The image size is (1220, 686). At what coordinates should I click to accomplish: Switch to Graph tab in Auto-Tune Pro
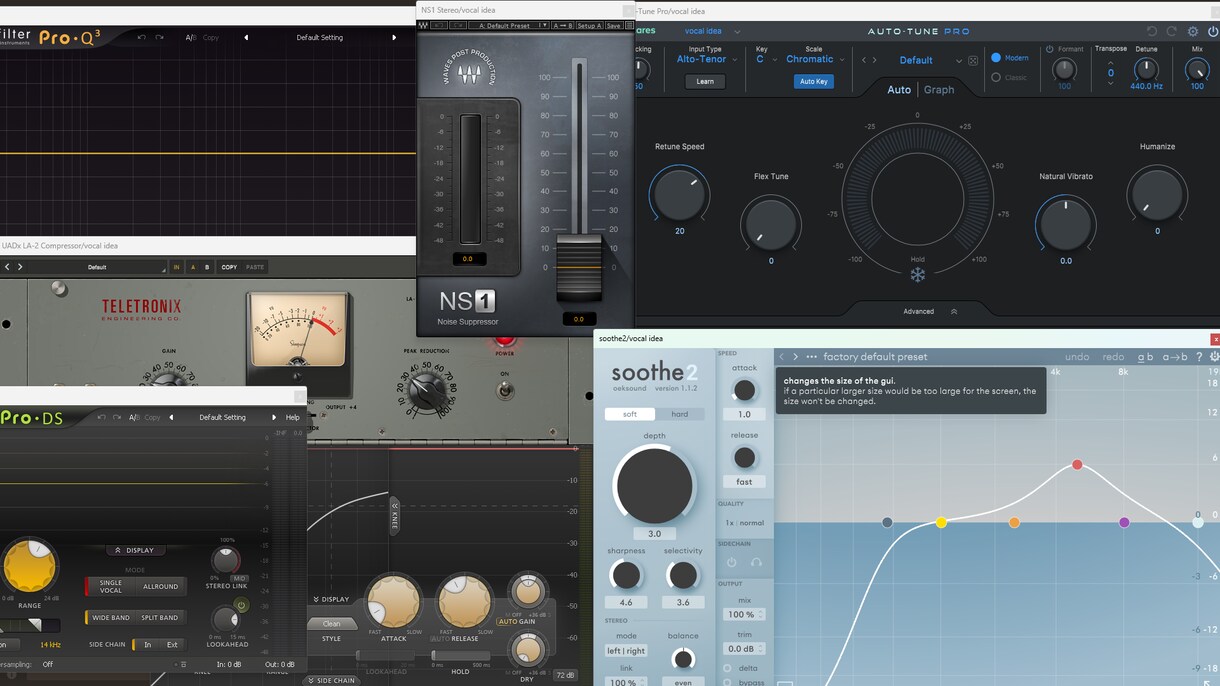(938, 90)
